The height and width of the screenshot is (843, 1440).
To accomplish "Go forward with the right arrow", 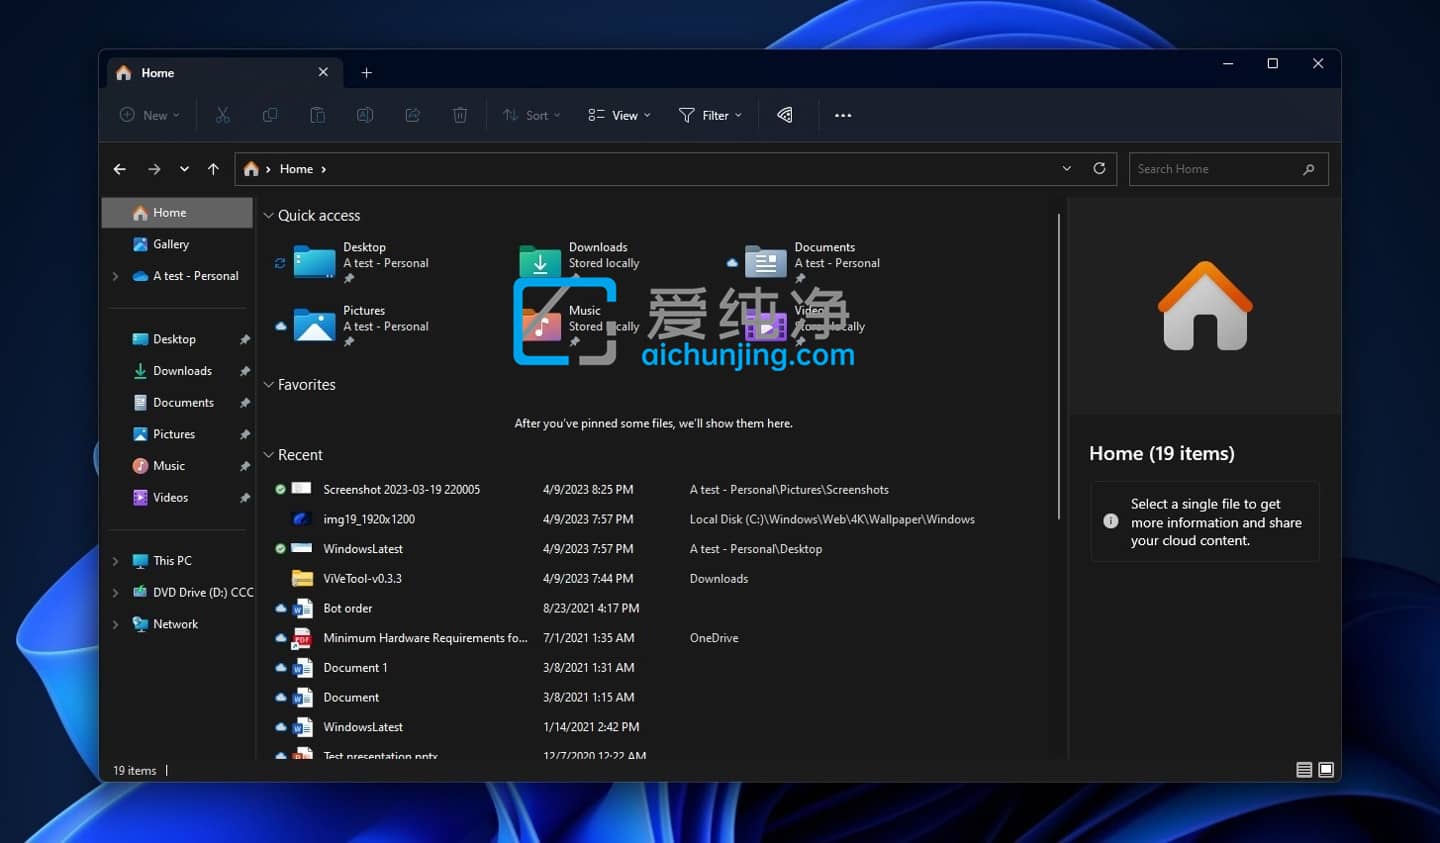I will (x=154, y=169).
